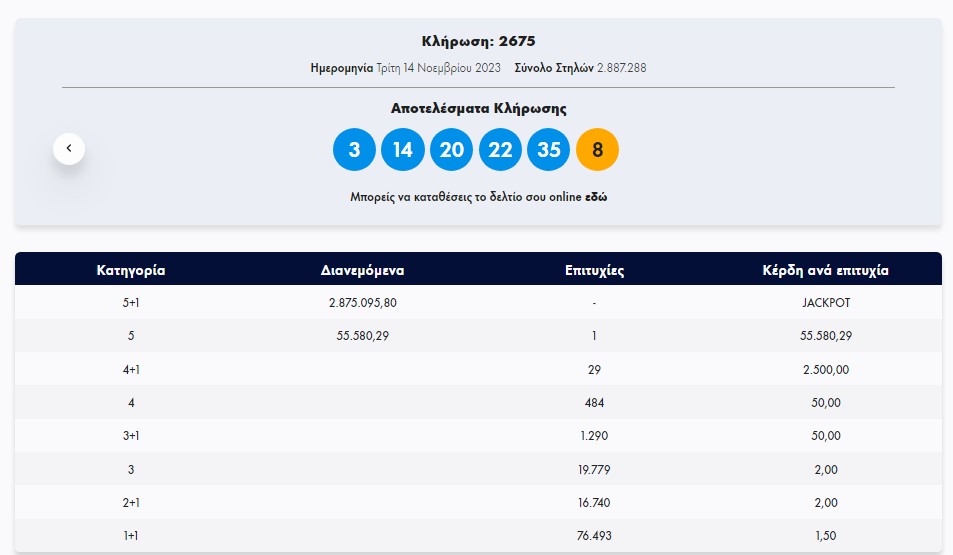Screen dimensions: 953x555
Task: Click the blue ball number 20
Action: [451, 150]
